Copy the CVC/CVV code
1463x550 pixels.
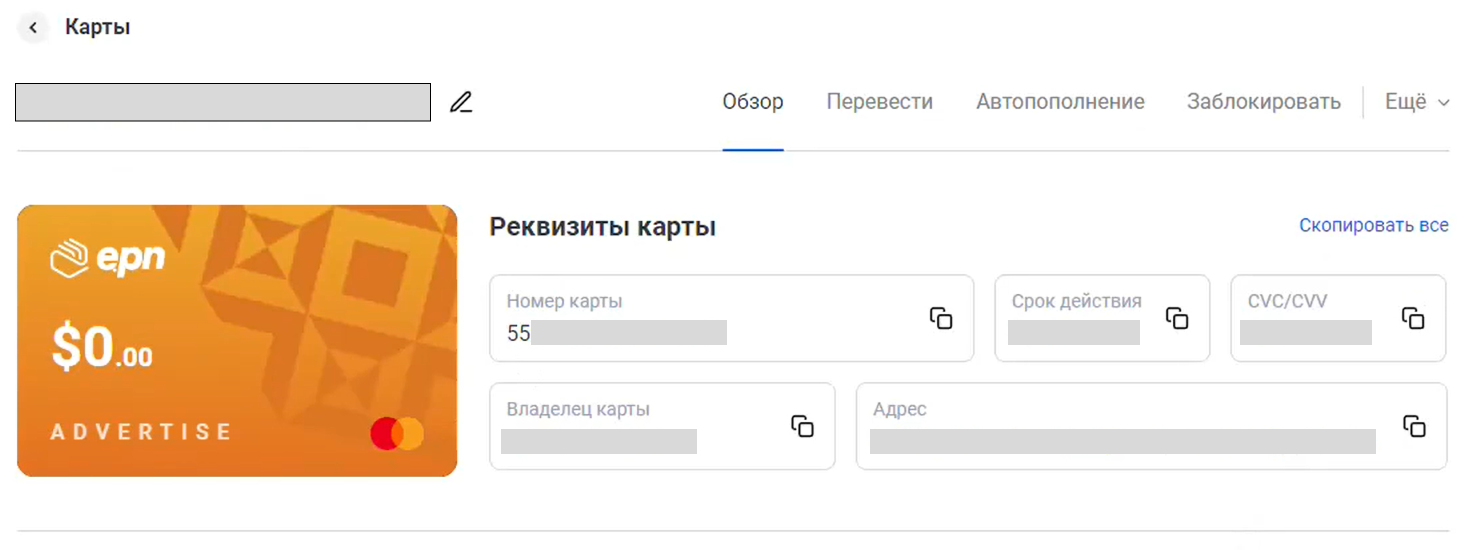tap(1413, 318)
